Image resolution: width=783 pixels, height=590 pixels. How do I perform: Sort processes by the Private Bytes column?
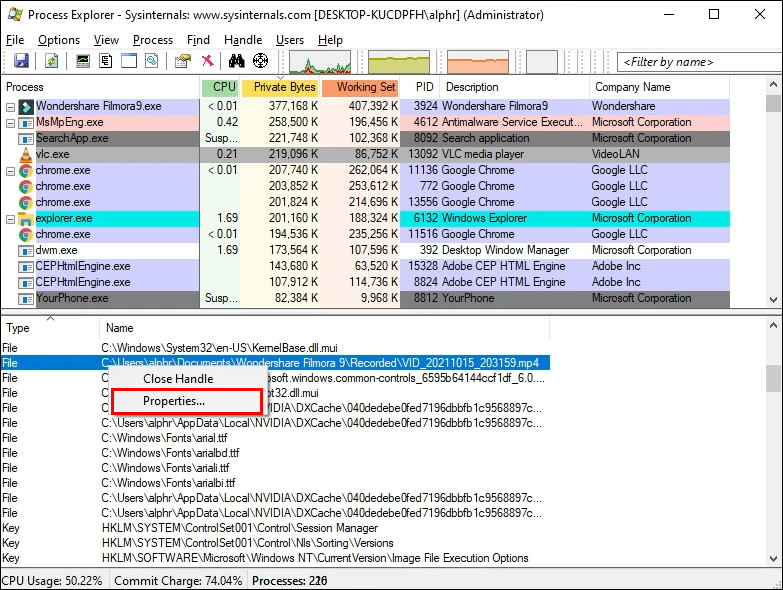[x=284, y=87]
